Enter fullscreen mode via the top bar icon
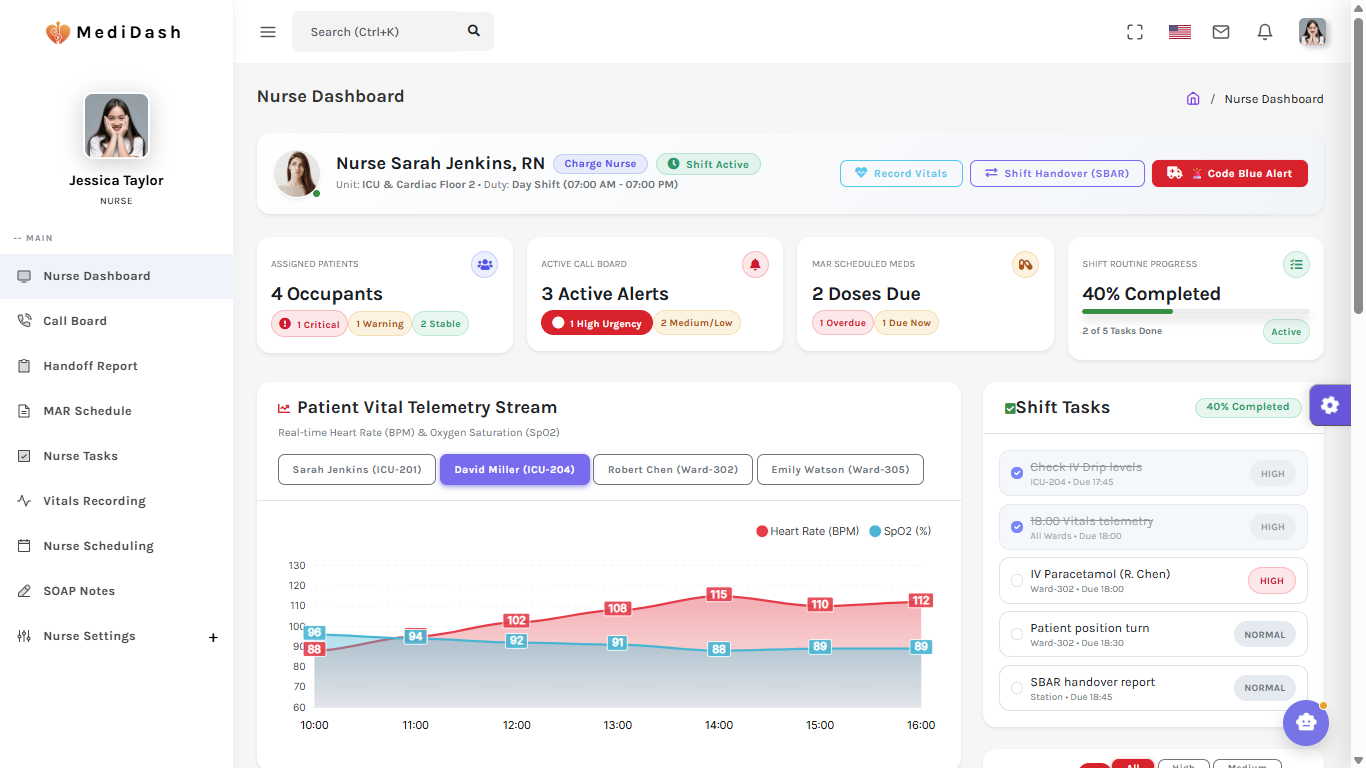Image resolution: width=1366 pixels, height=768 pixels. pos(1135,32)
